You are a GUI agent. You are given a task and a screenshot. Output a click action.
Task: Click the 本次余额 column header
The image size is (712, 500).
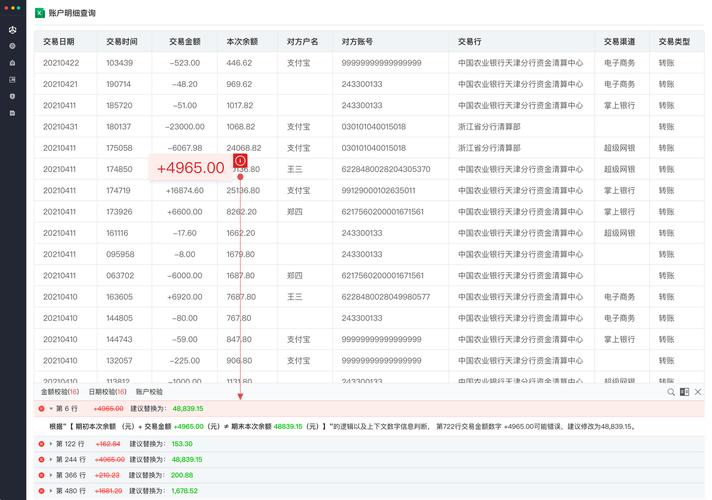(242, 41)
